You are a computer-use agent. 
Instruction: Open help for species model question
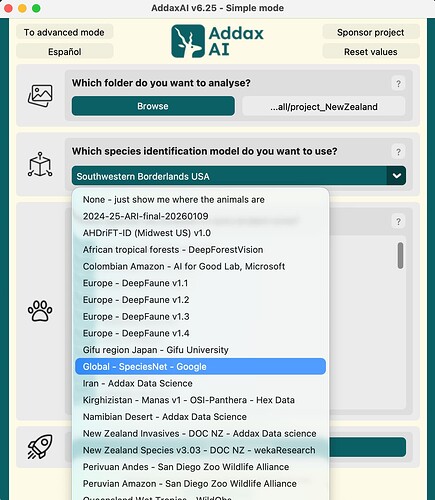point(398,152)
